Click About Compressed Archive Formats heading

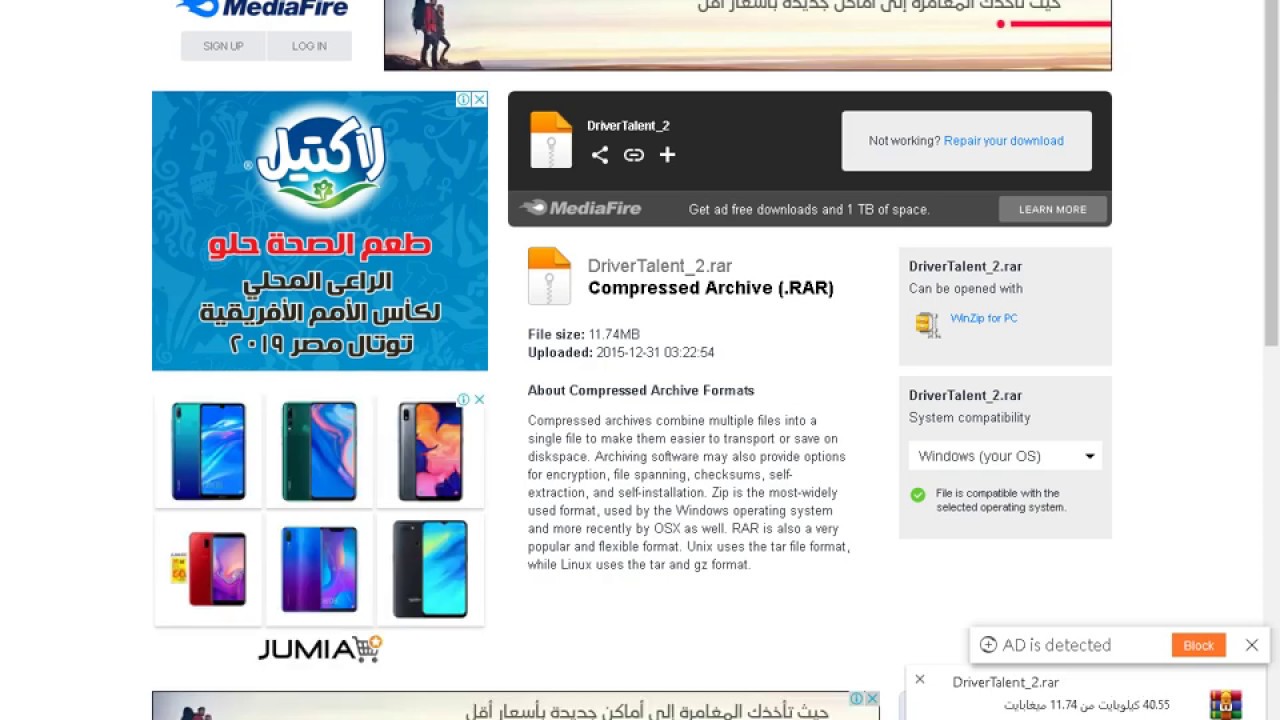(641, 390)
